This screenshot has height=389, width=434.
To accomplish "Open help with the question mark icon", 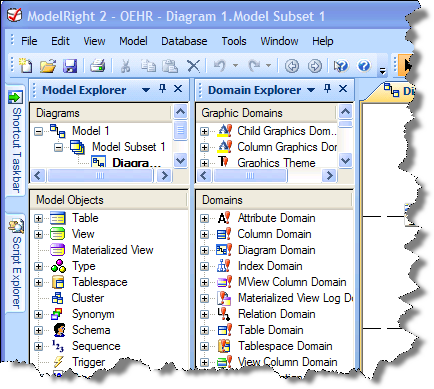I will point(364,65).
